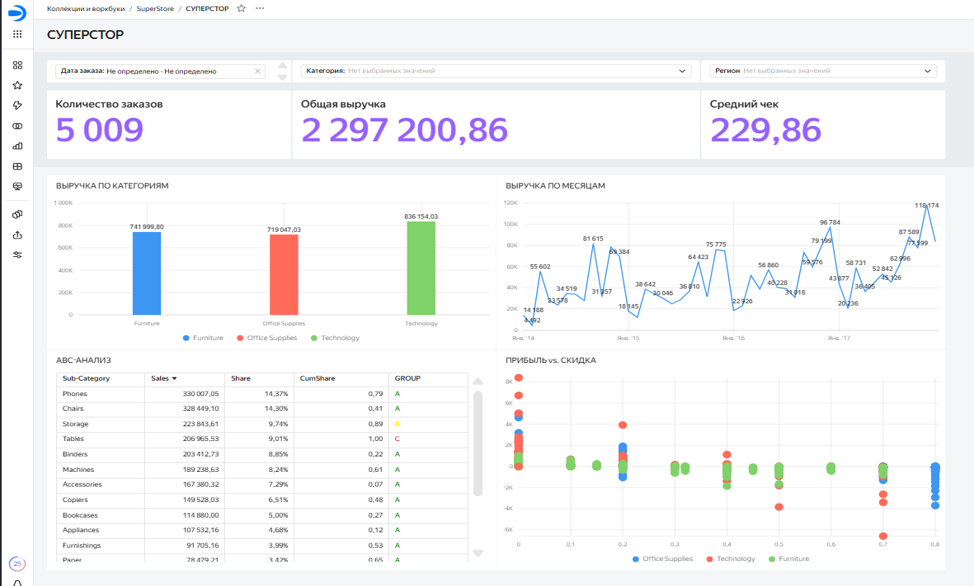Open the Favorites star in the sidebar
The height and width of the screenshot is (586, 974).
click(17, 86)
